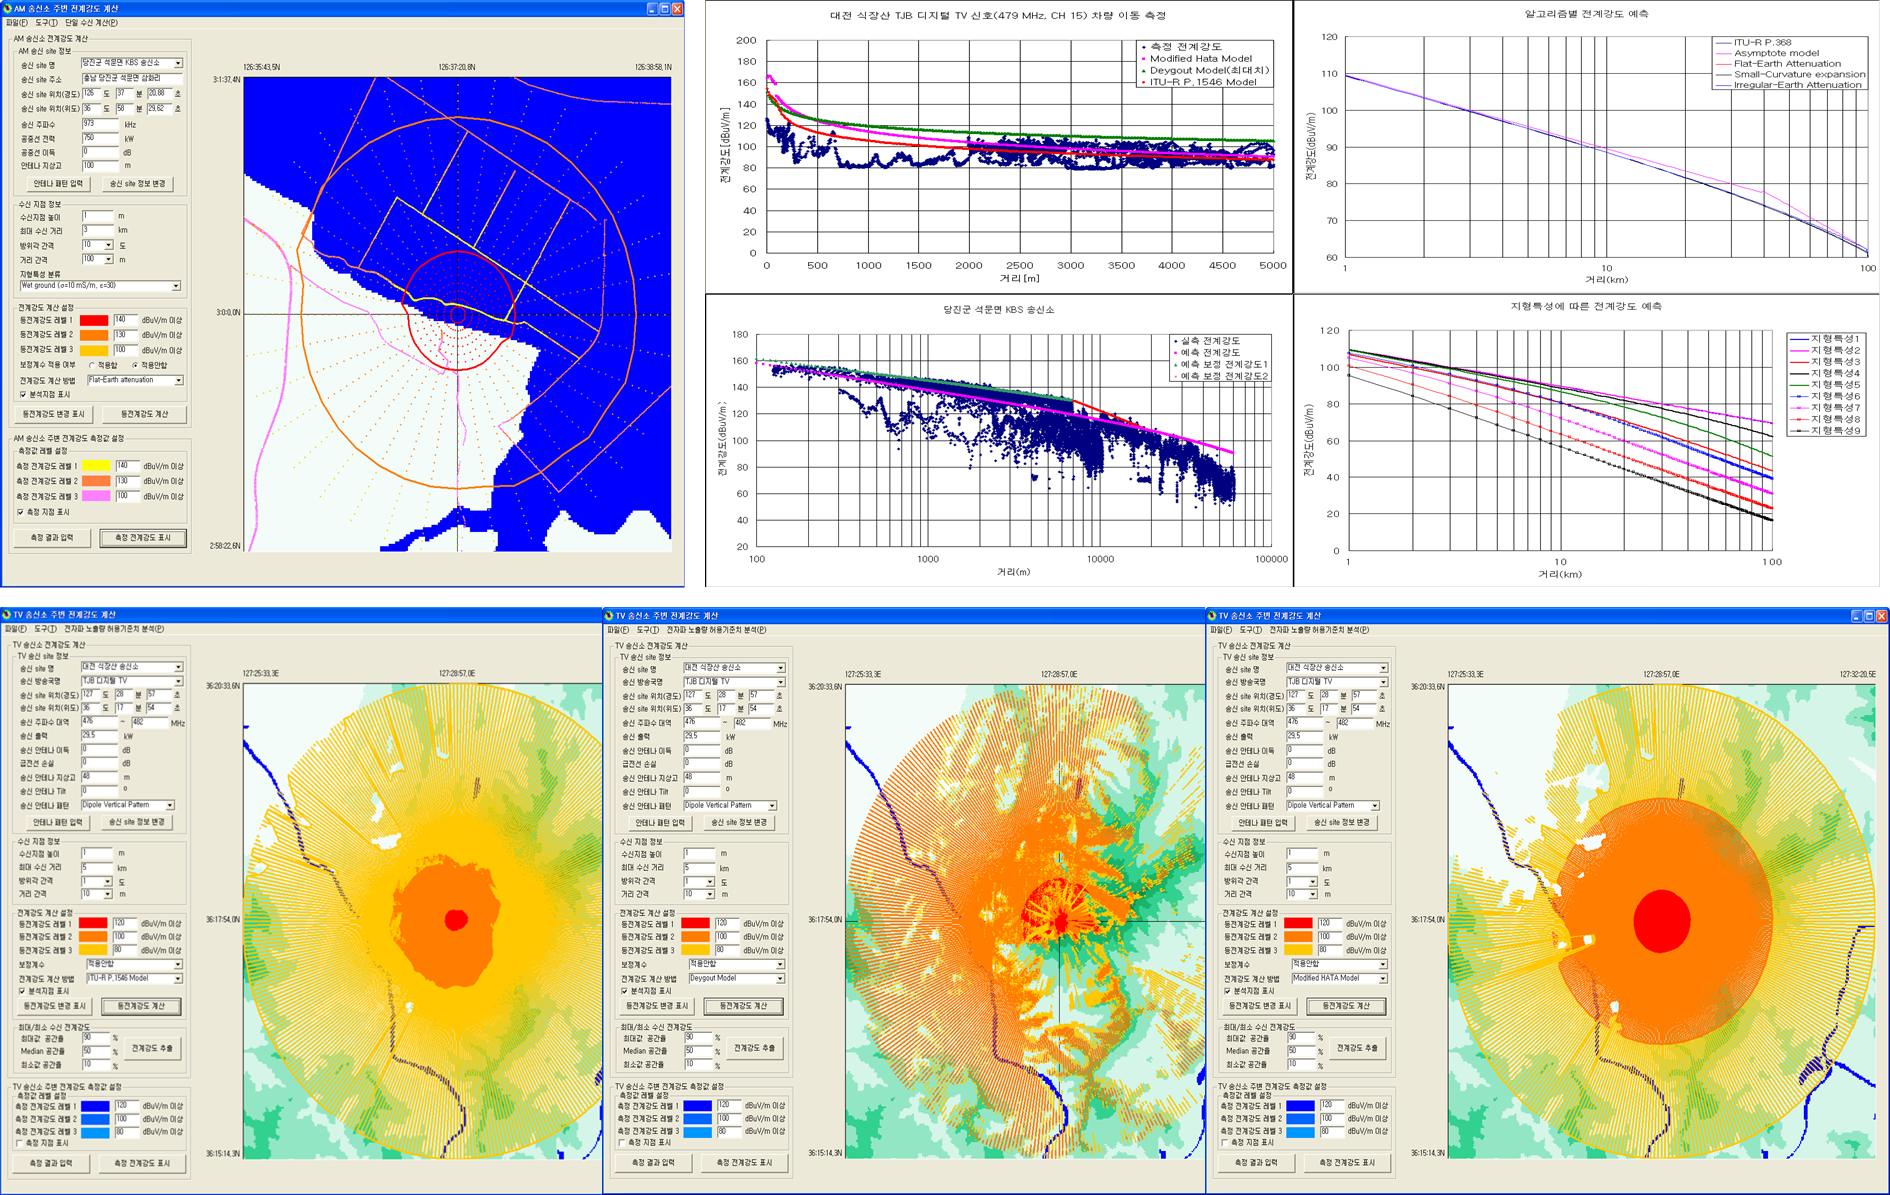Click 측정 결과 입력 in AM window
The image size is (1890, 1195).
pos(52,538)
